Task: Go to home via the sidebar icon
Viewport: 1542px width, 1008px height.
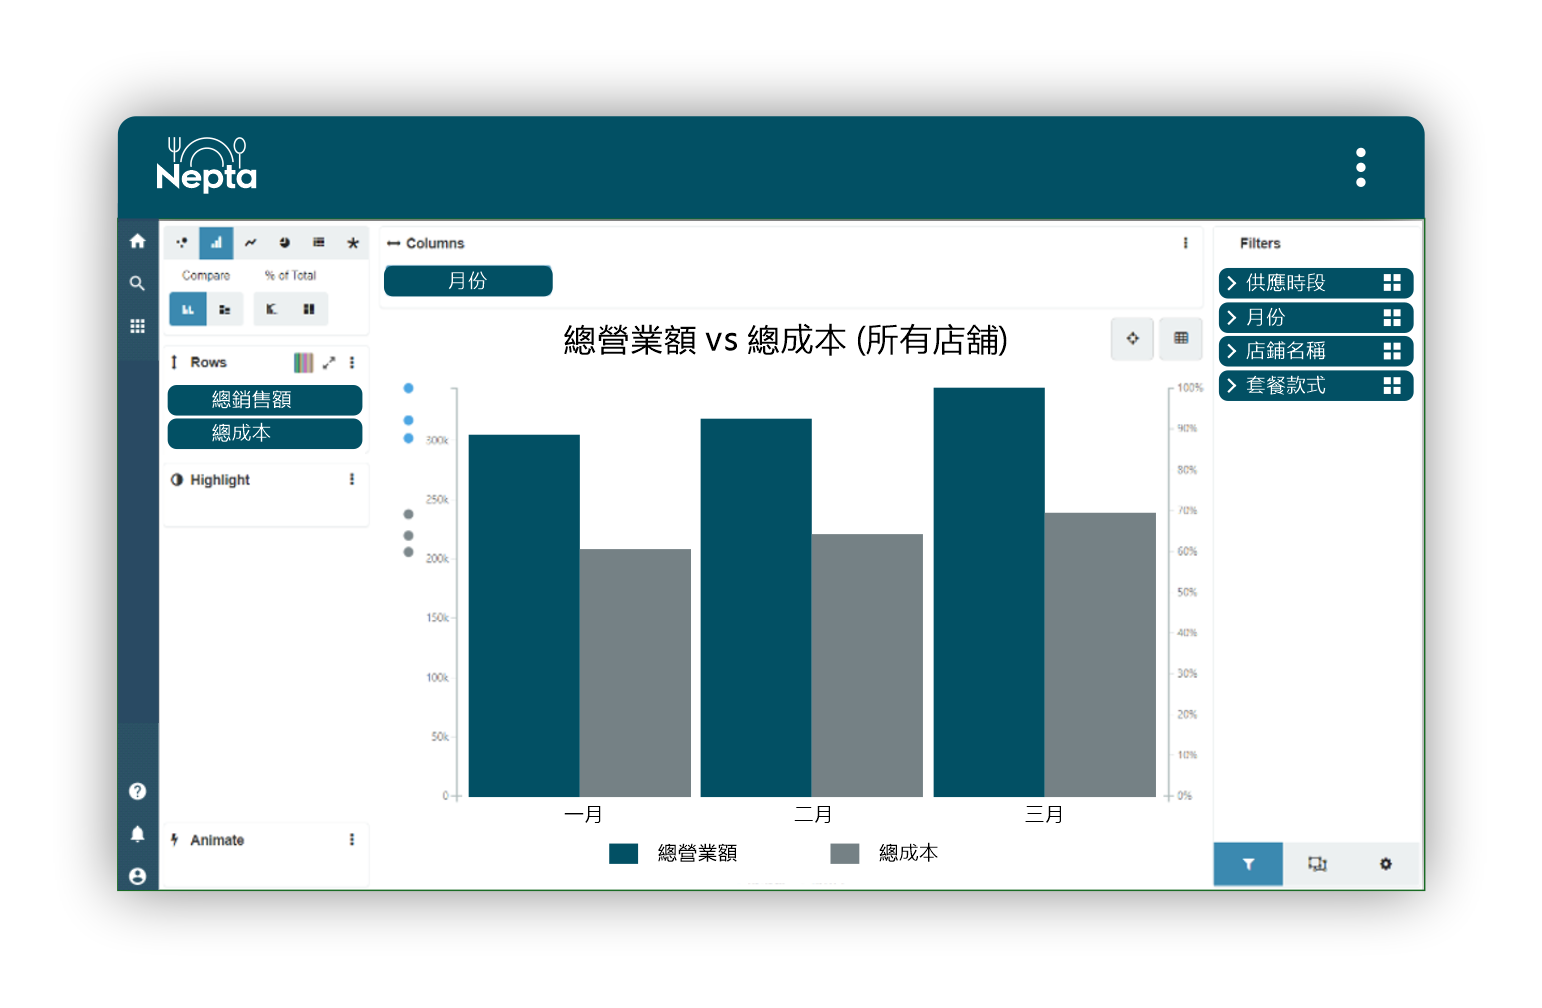Action: pos(138,241)
